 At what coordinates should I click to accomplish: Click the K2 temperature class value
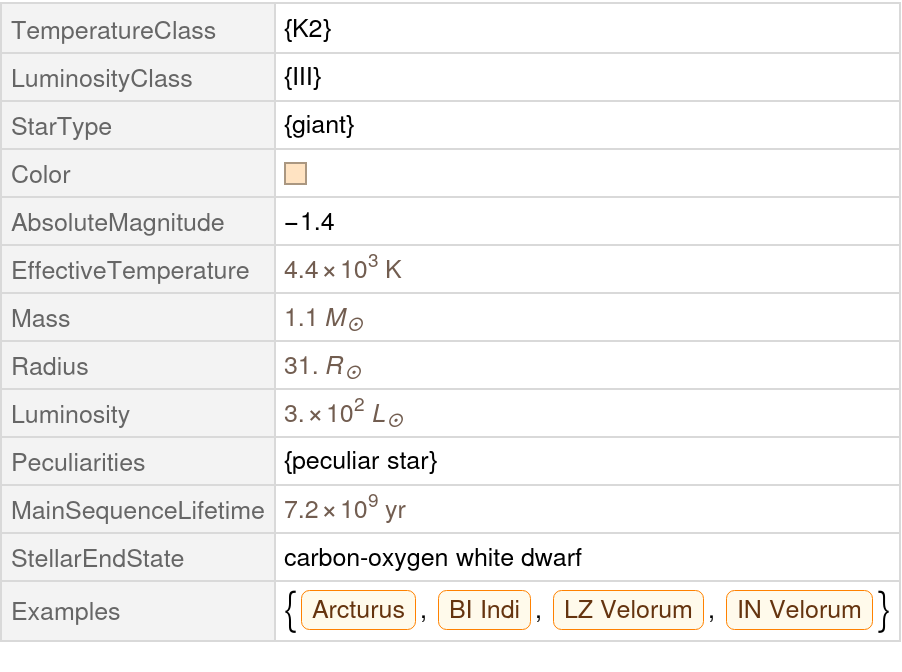point(307,30)
